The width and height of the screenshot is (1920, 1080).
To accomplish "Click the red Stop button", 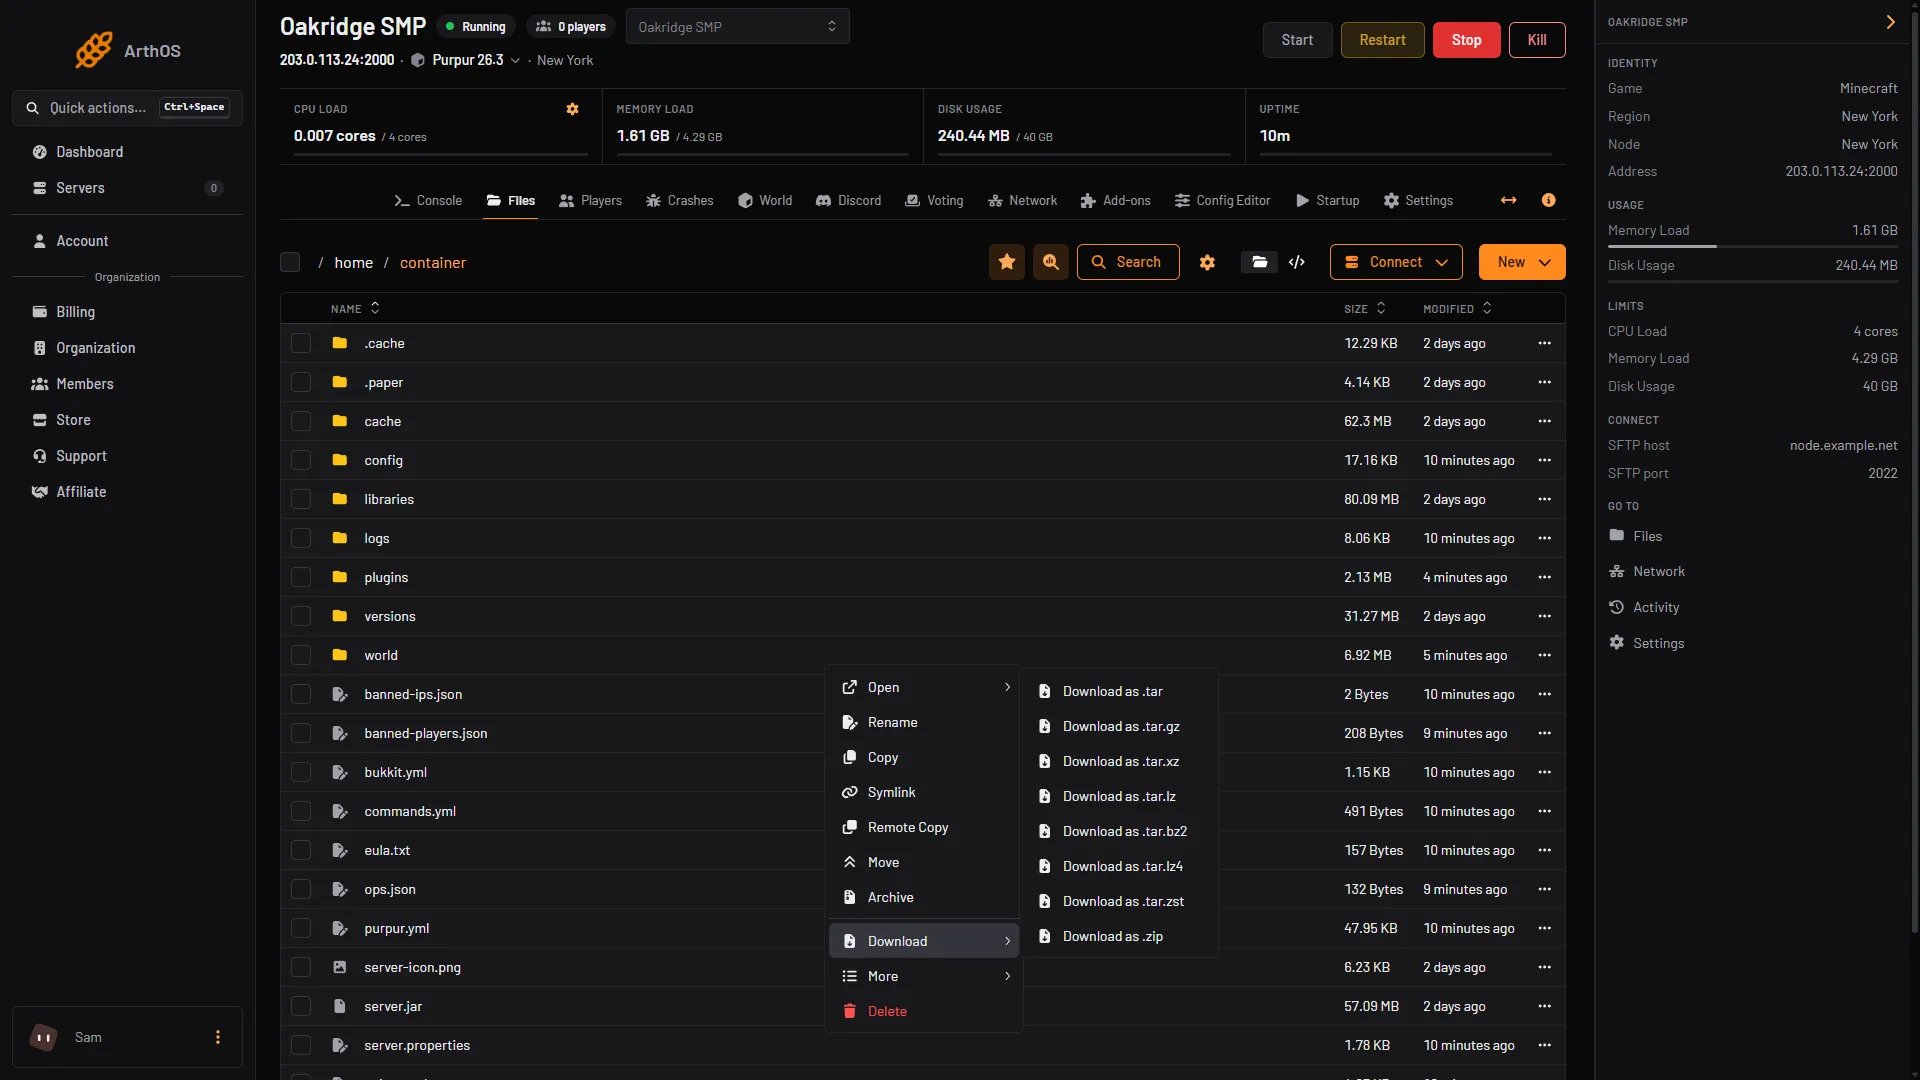I will point(1466,40).
